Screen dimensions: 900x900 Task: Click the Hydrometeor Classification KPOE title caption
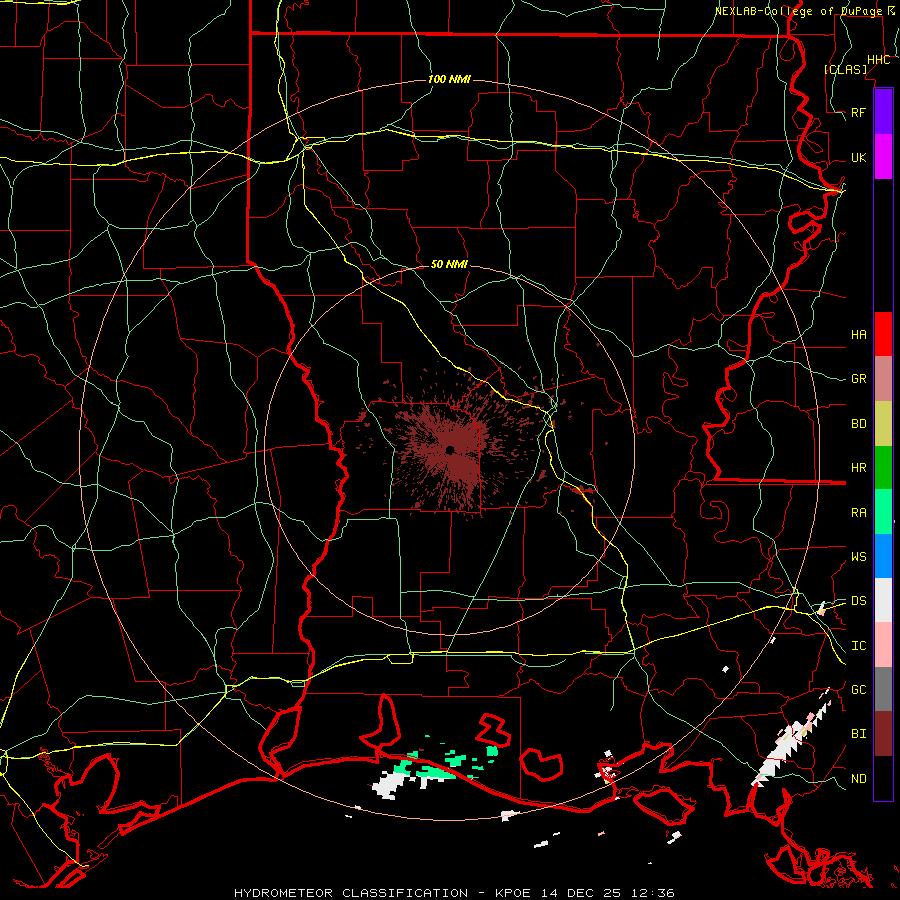click(x=453, y=893)
